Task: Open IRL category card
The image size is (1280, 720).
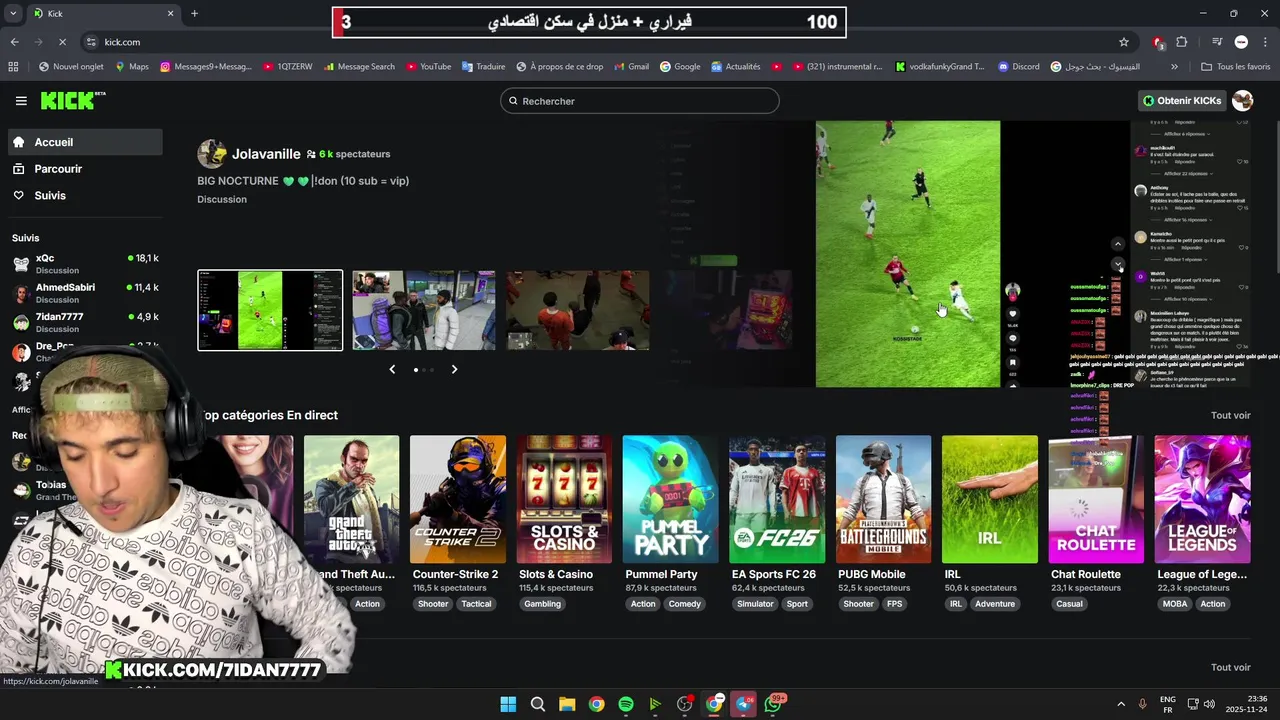Action: click(990, 499)
